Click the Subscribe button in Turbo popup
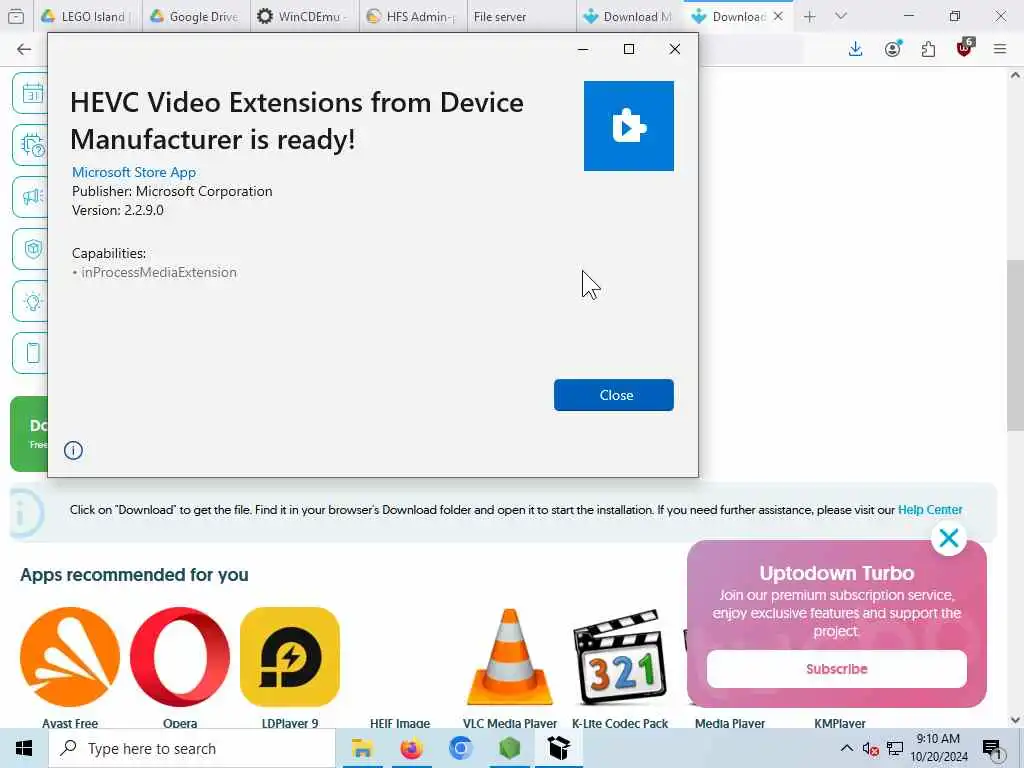Viewport: 1024px width, 768px height. click(837, 669)
